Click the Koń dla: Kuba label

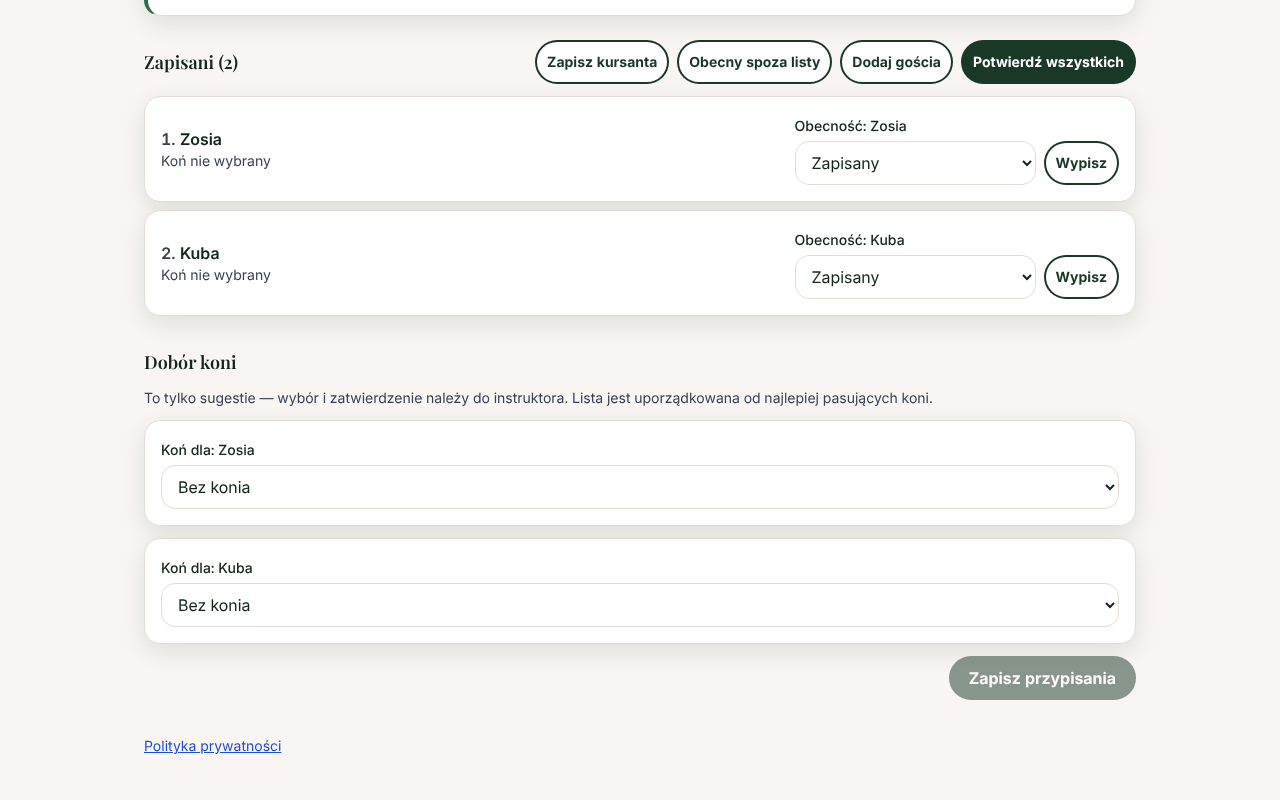pos(207,568)
